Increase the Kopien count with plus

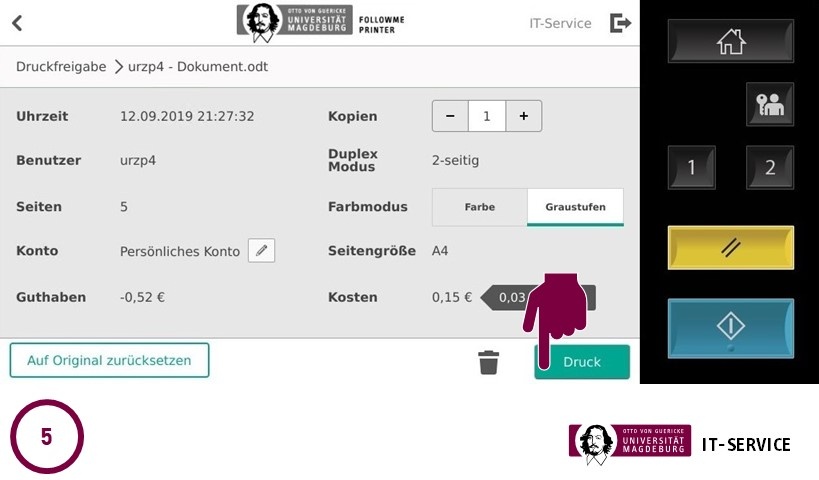(523, 116)
